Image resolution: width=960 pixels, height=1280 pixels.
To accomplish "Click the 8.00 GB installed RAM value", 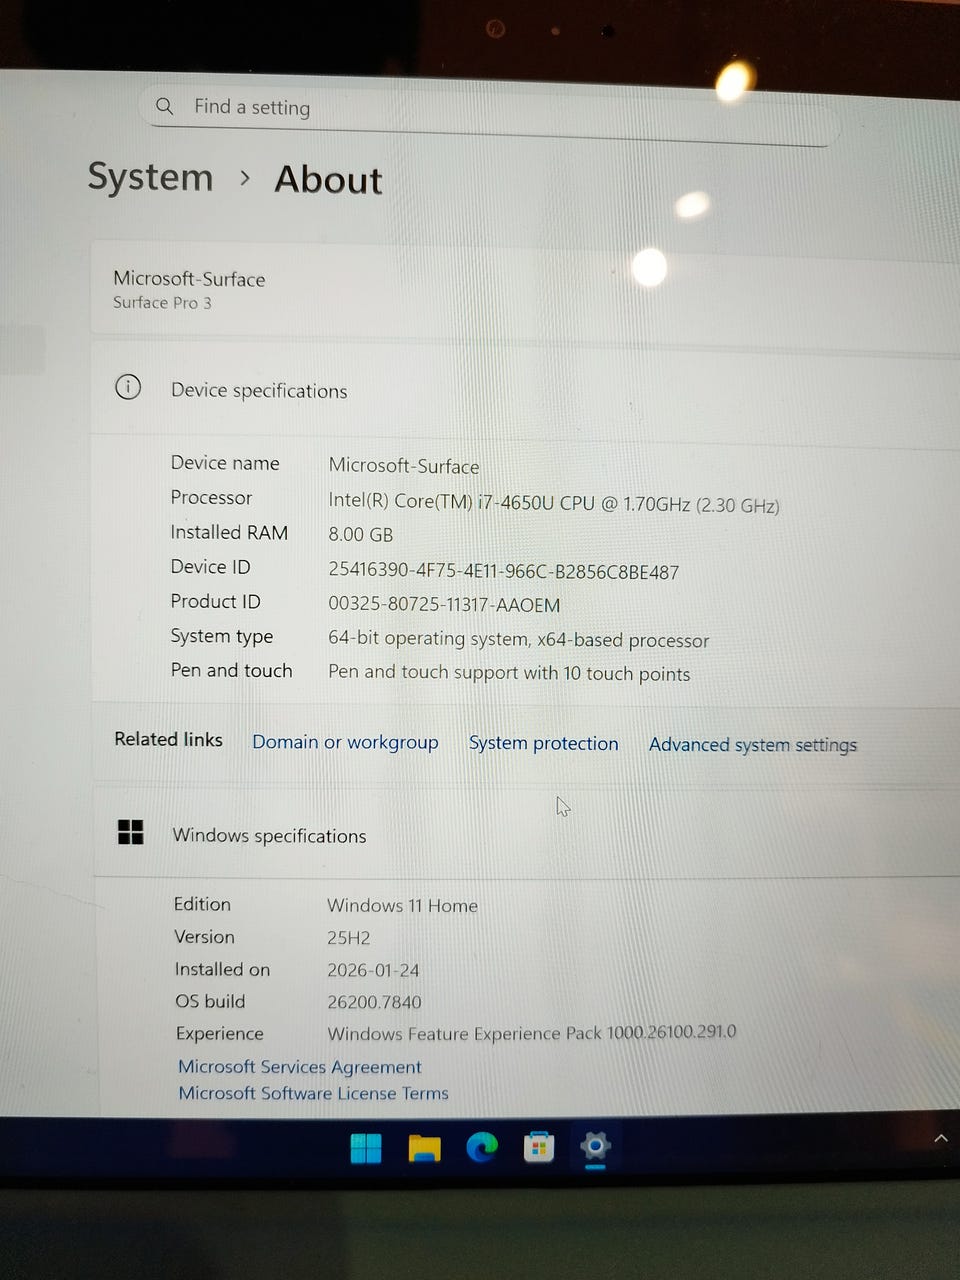I will coord(361,535).
